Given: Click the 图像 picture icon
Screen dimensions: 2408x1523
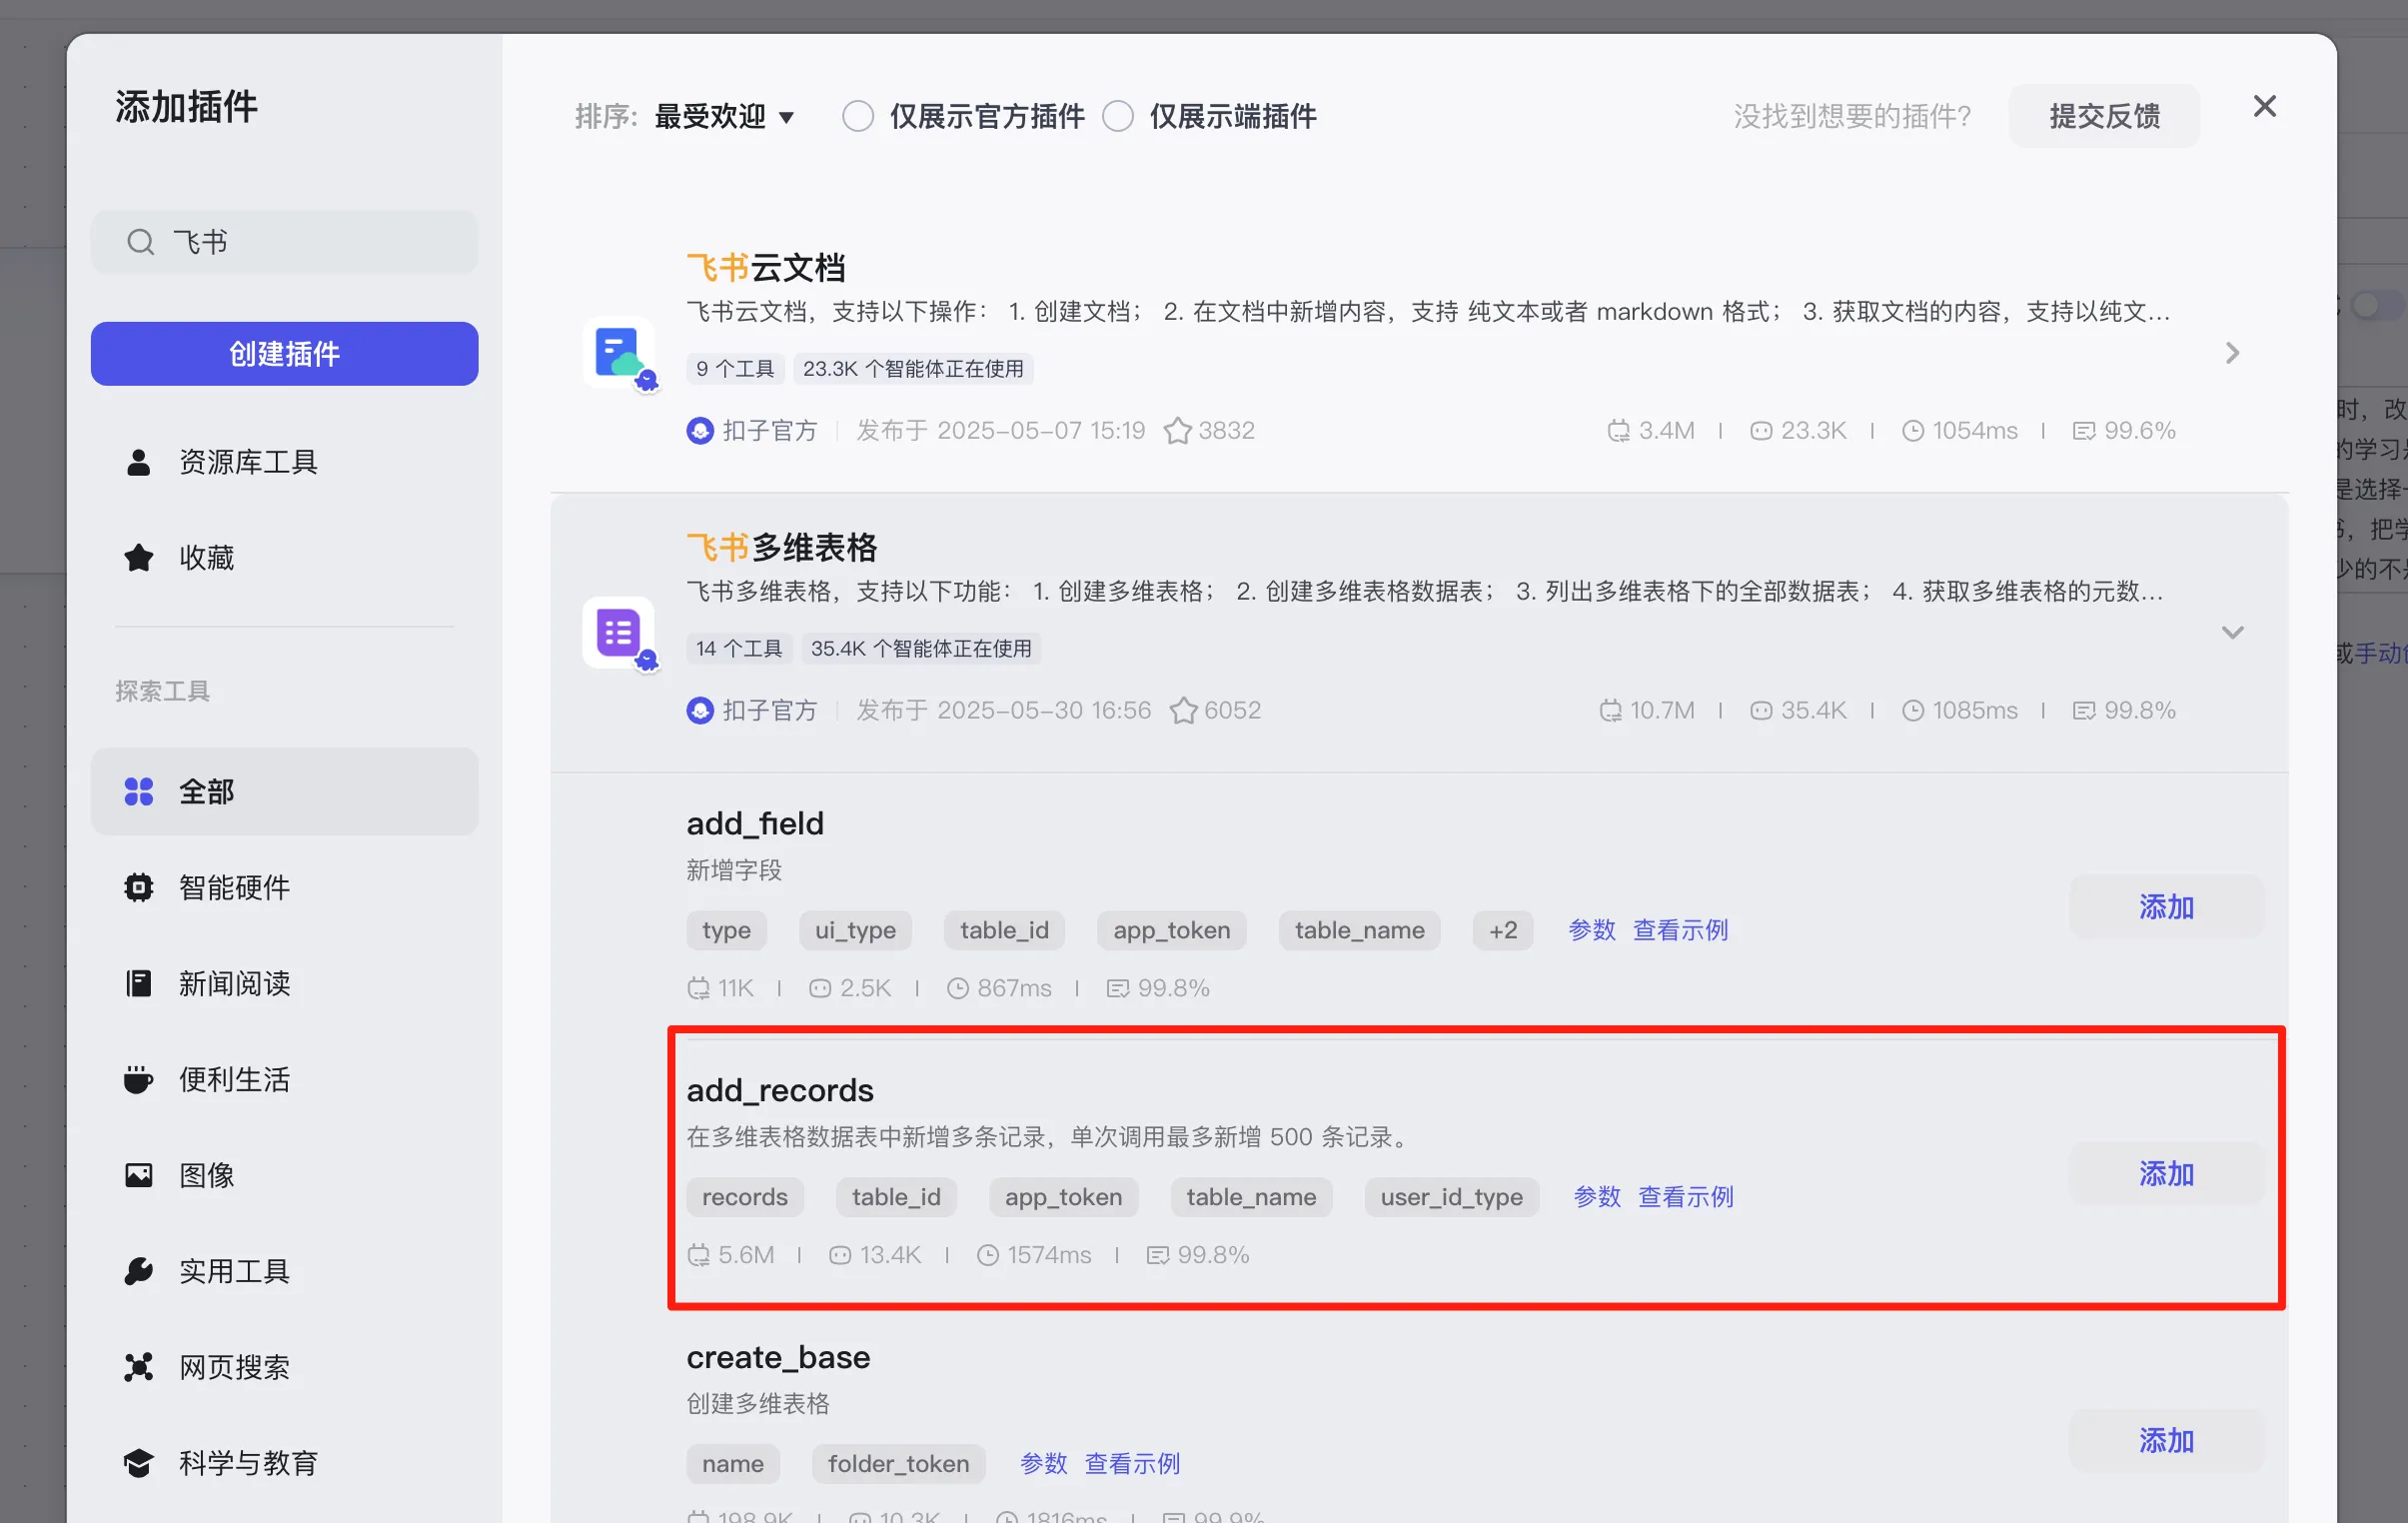Looking at the screenshot, I should pos(139,1175).
